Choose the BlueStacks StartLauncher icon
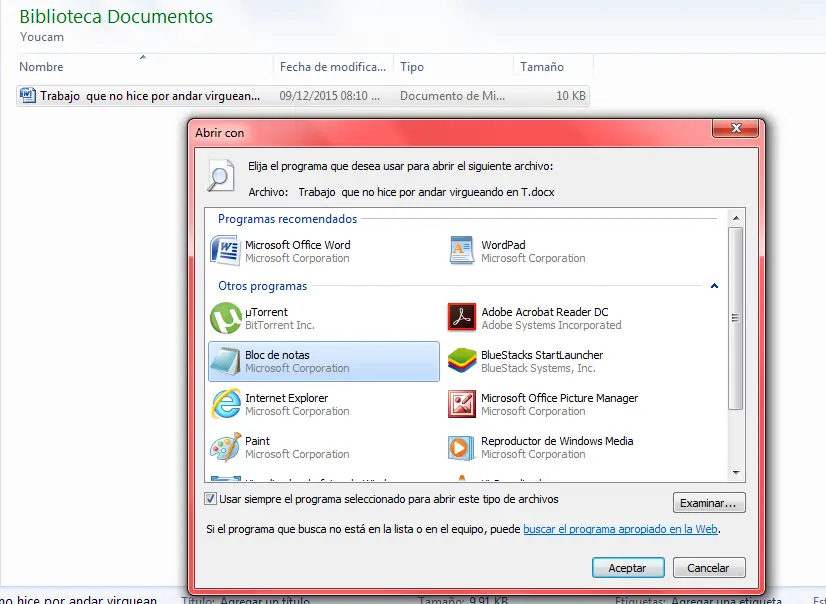The image size is (826, 604). [461, 361]
